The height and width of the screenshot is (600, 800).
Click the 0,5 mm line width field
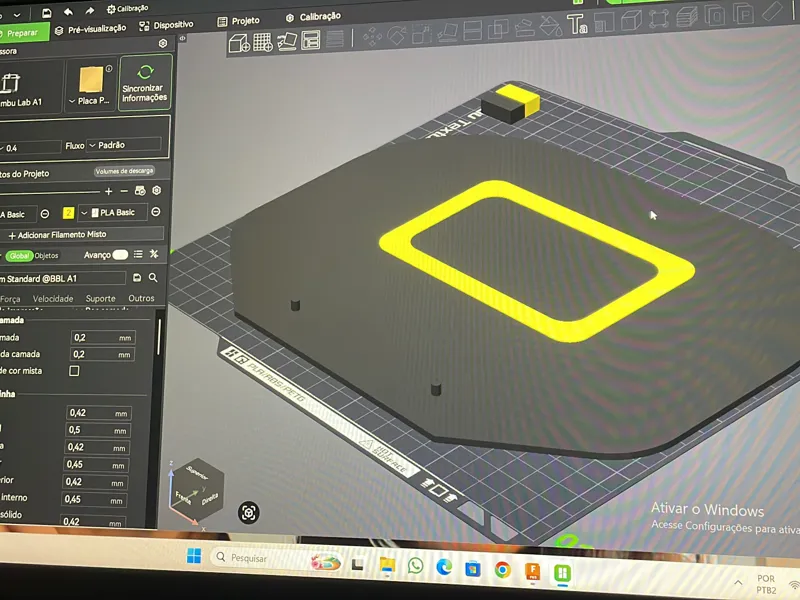pos(98,430)
